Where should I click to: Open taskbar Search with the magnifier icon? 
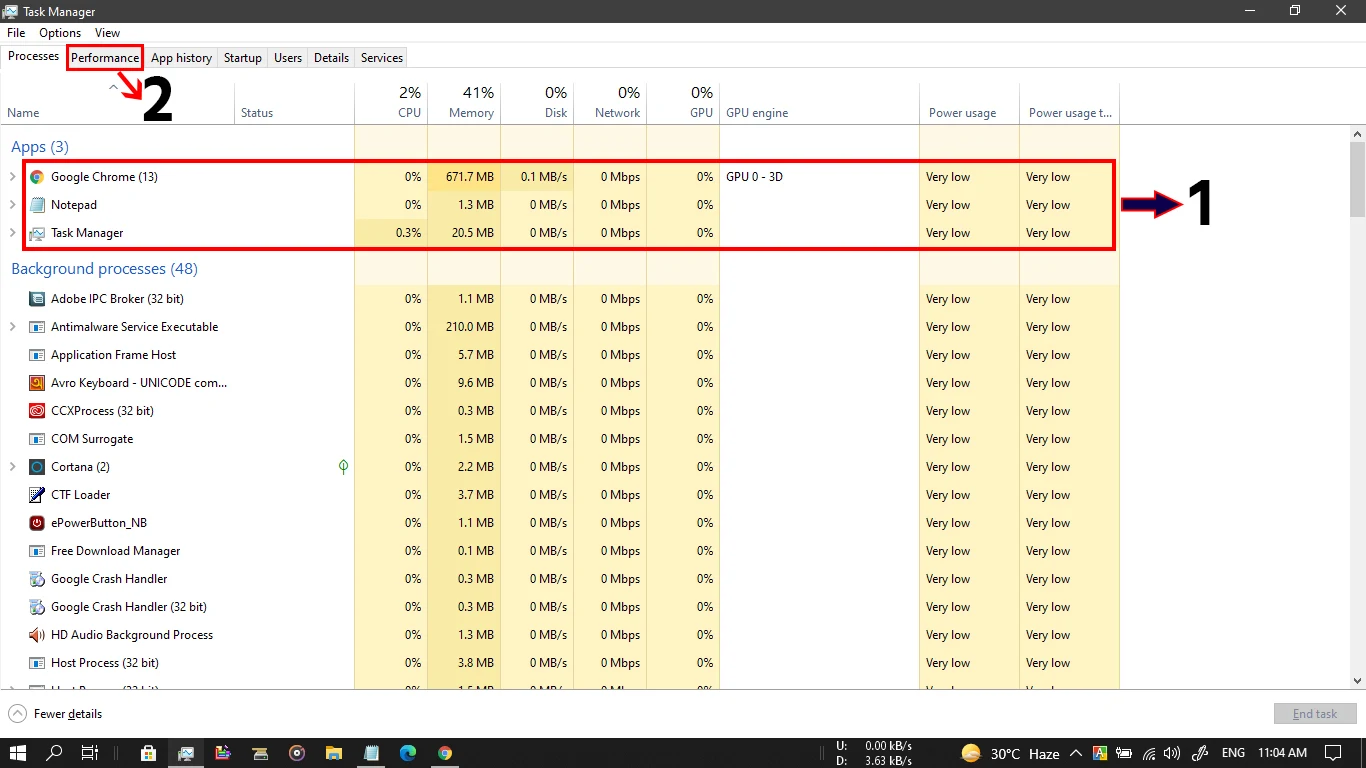coord(54,753)
